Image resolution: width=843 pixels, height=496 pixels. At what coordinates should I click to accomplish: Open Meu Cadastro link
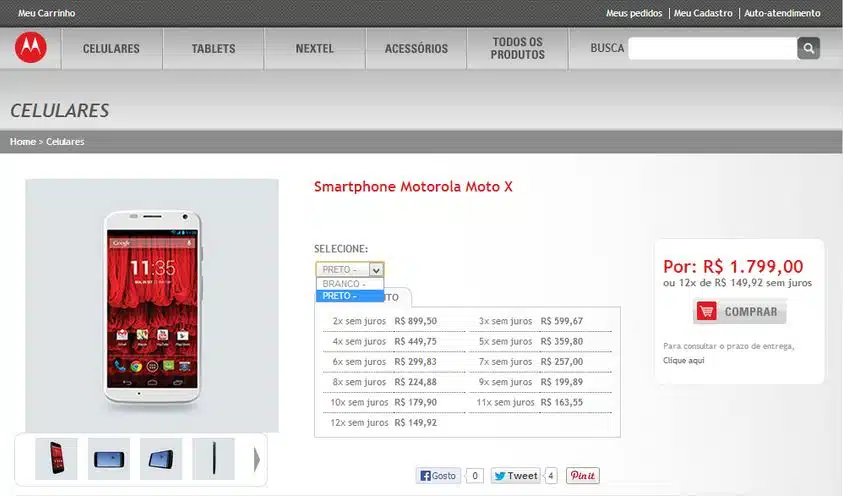pyautogui.click(x=703, y=13)
